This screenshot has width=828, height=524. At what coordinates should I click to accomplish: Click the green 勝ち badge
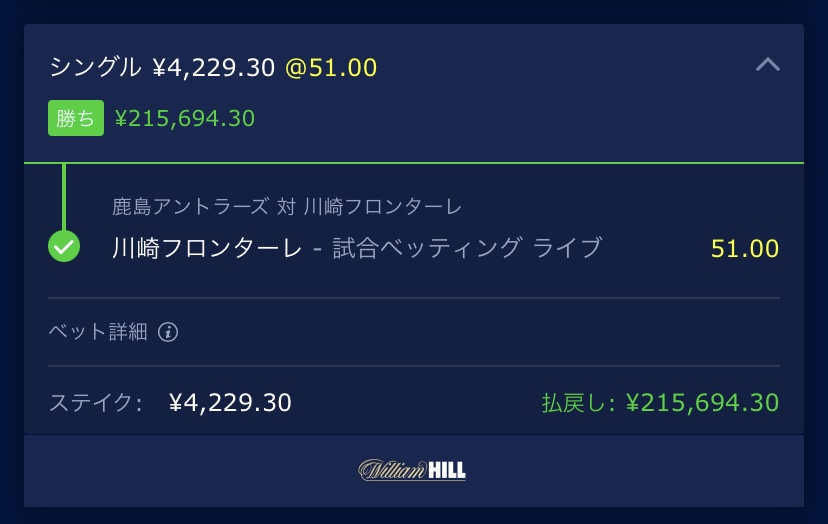point(76,118)
